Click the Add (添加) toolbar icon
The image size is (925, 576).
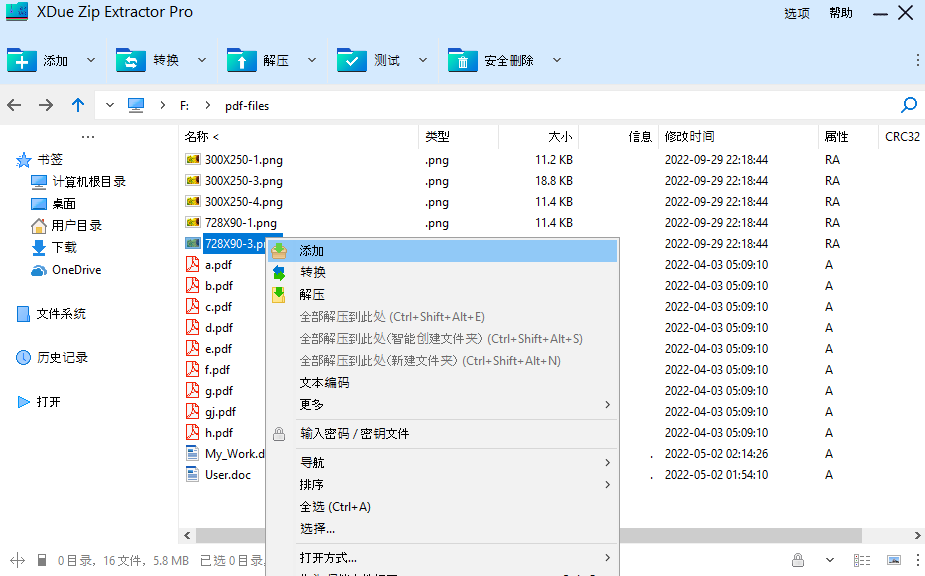tap(23, 60)
